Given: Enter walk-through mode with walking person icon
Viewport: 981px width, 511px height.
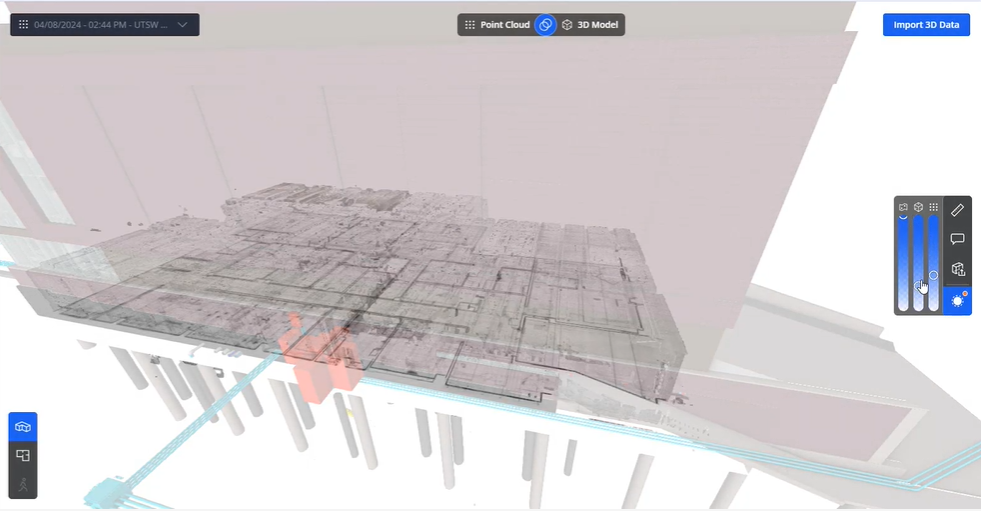Looking at the screenshot, I should [x=23, y=484].
